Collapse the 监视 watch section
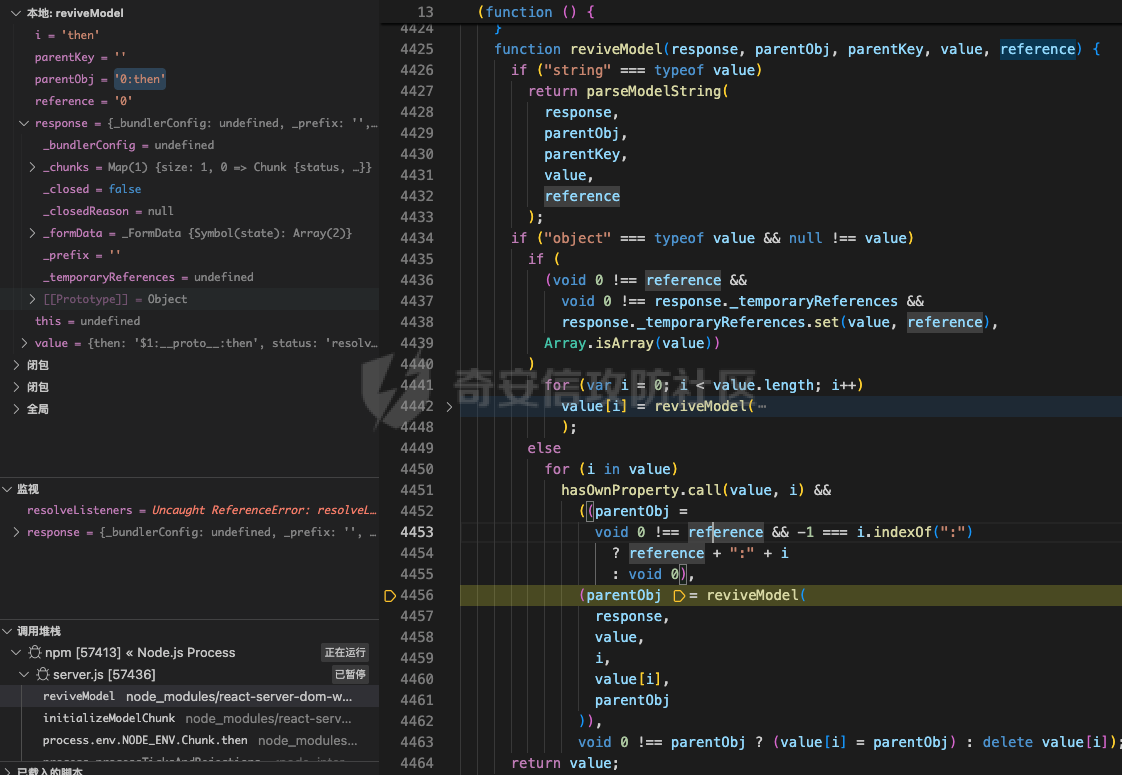 7,490
